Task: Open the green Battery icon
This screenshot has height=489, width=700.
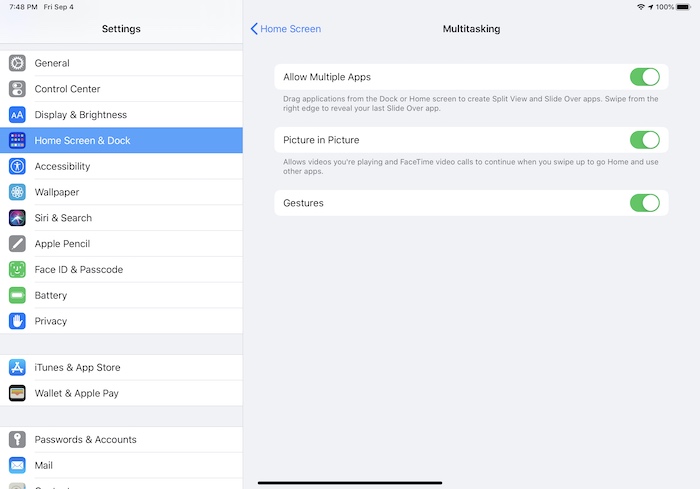Action: 17,295
